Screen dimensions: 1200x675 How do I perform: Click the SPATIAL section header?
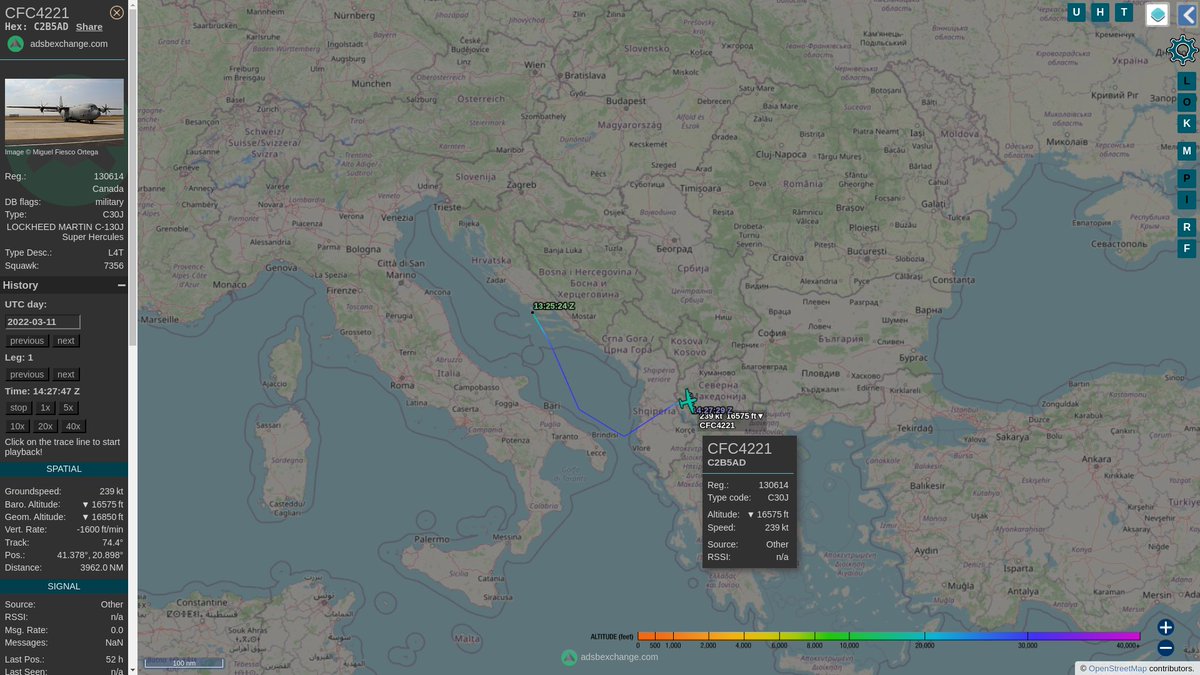(64, 469)
